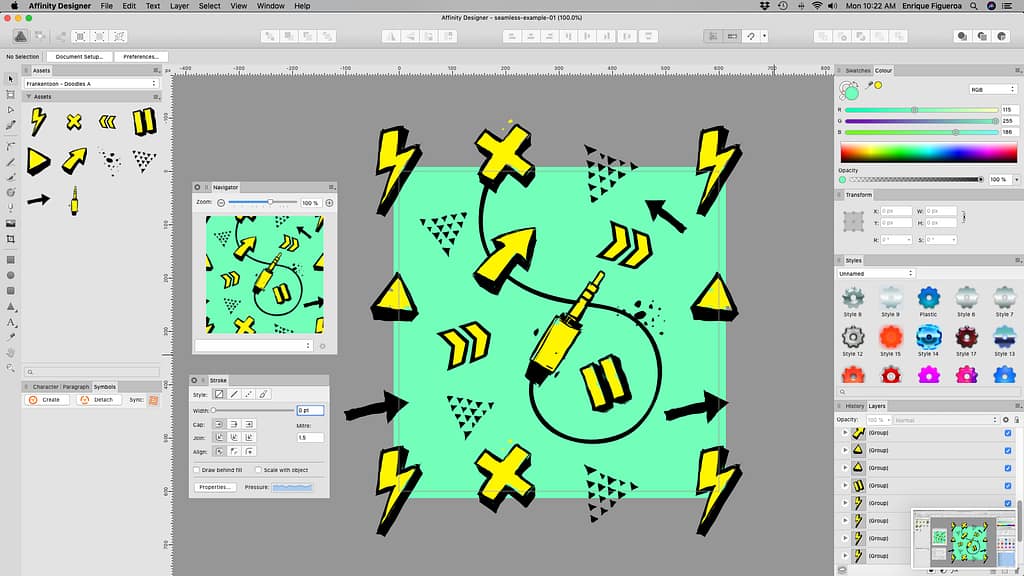This screenshot has width=1024, height=576.
Task: Open the Frankentoon - Doodles A assets dropdown
Action: pyautogui.click(x=90, y=83)
